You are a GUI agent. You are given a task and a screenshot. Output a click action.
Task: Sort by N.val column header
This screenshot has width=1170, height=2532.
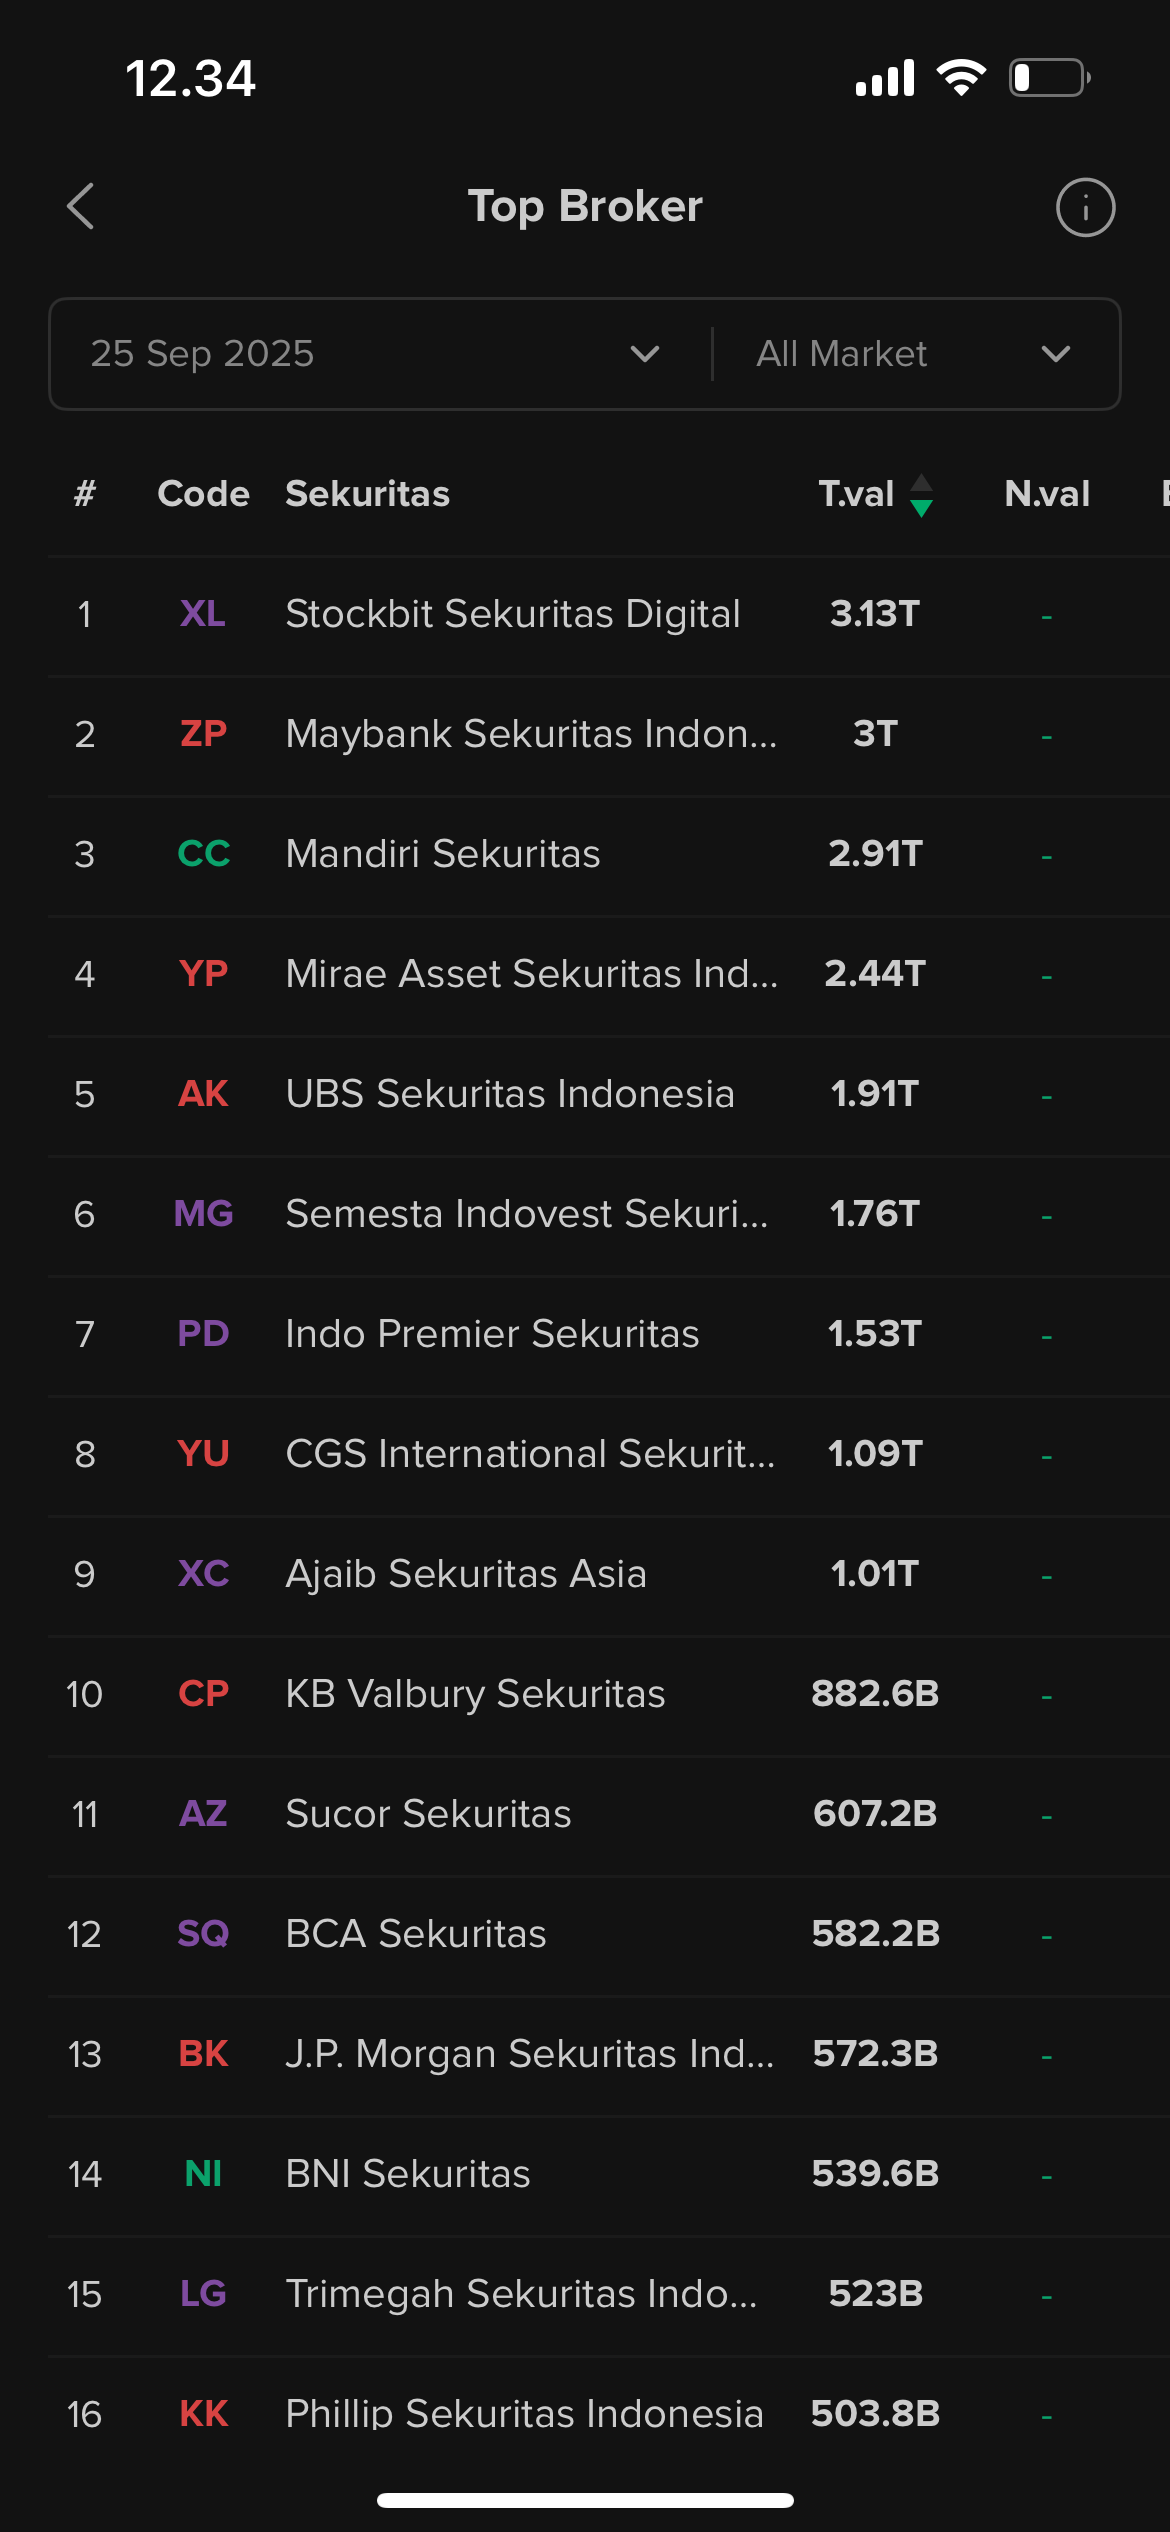coord(1047,494)
